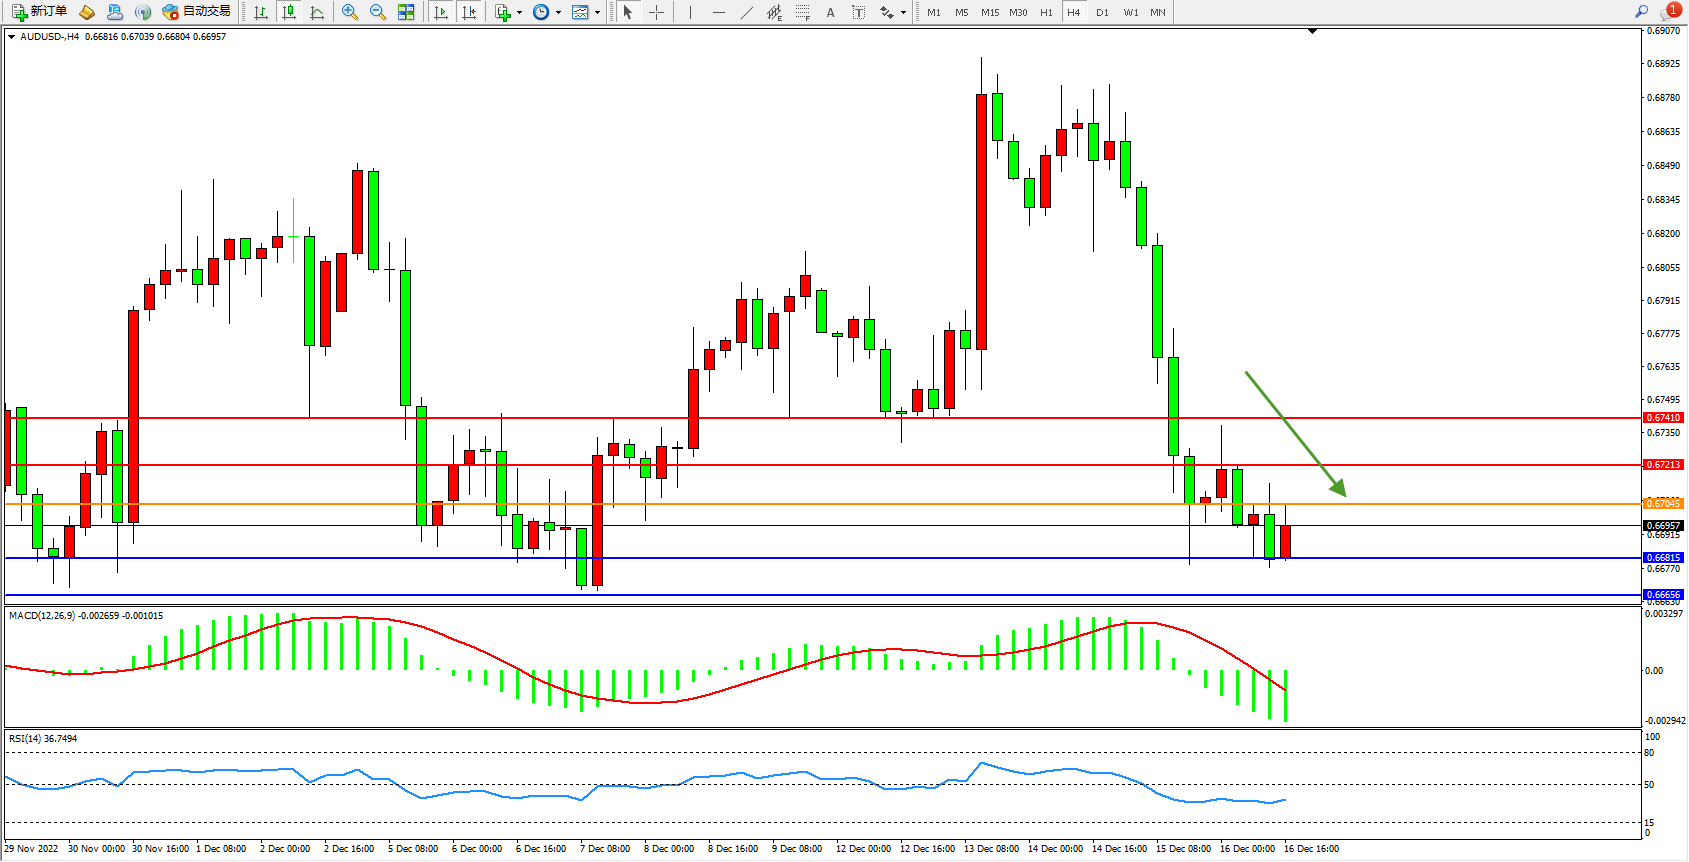The width and height of the screenshot is (1689, 862).
Task: Switch chart to bar chart mode
Action: 261,12
